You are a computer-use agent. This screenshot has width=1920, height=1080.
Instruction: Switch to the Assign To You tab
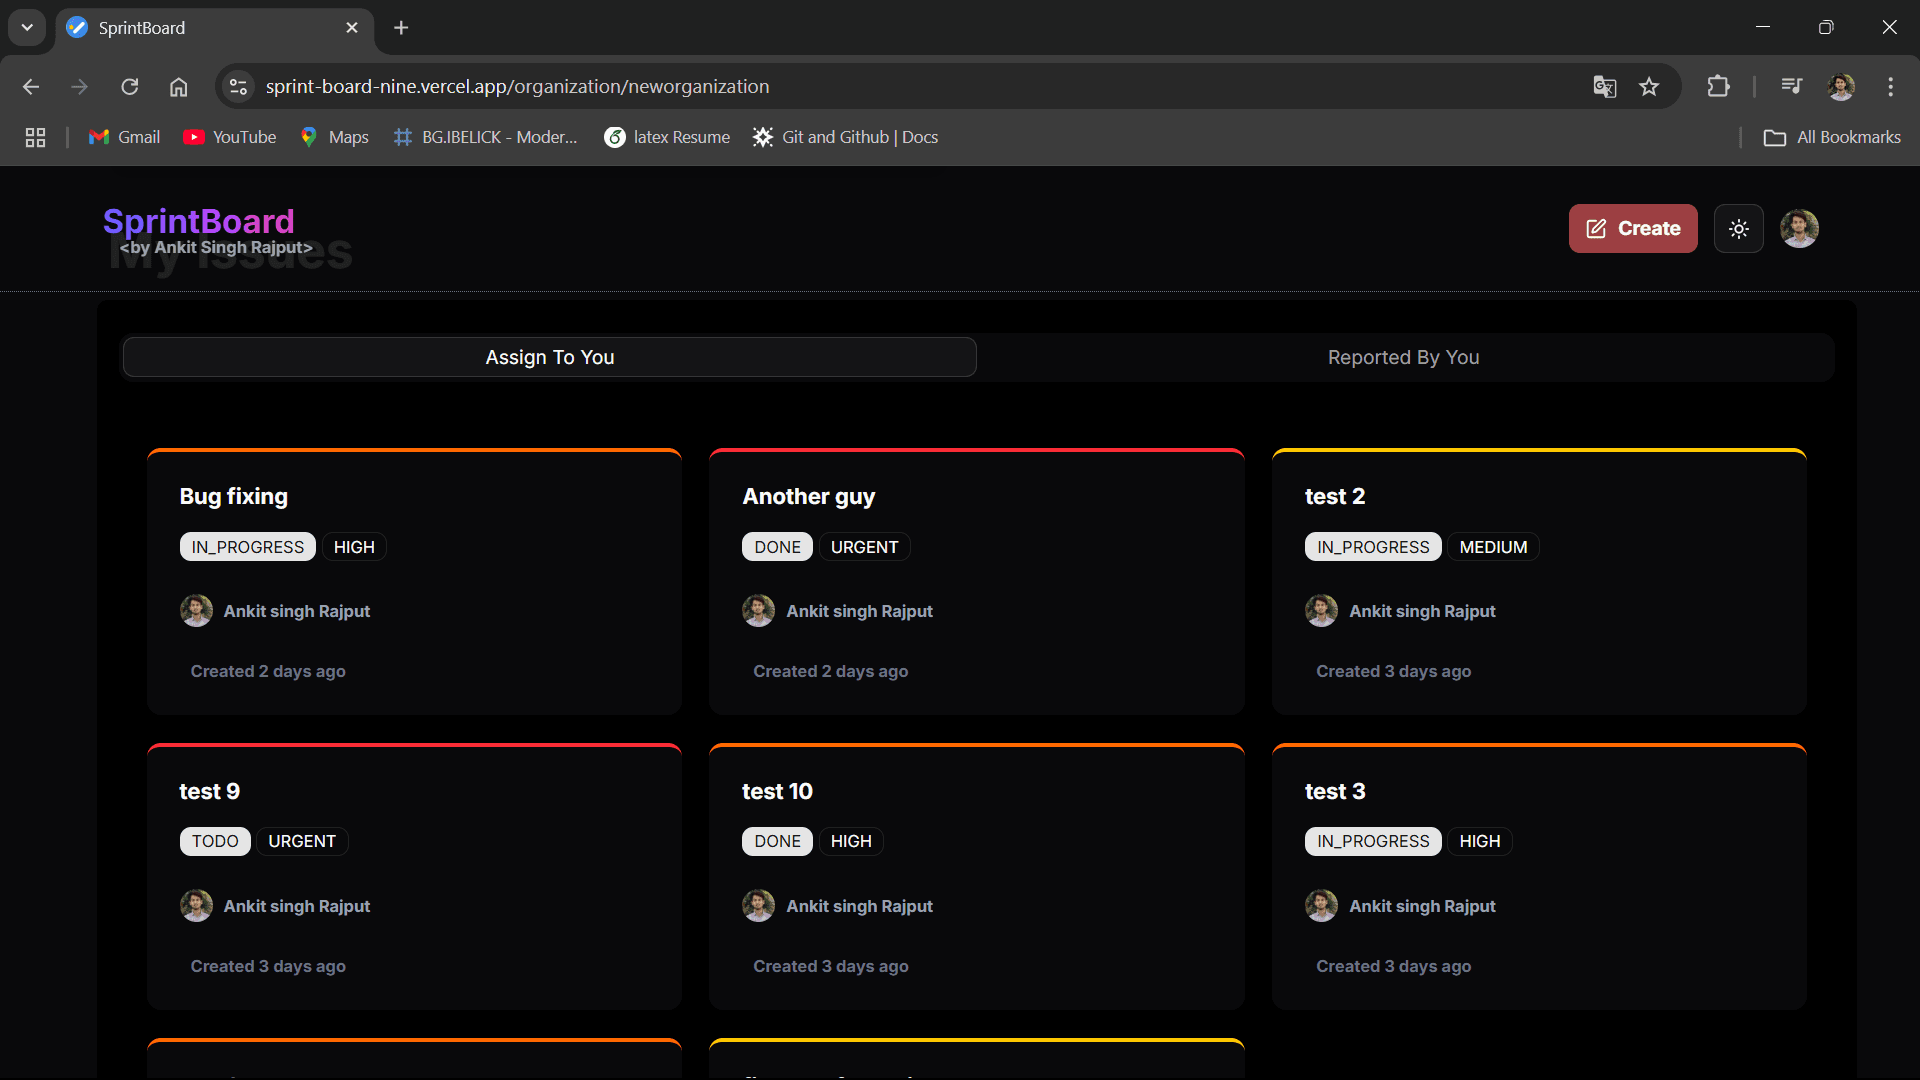click(x=549, y=357)
